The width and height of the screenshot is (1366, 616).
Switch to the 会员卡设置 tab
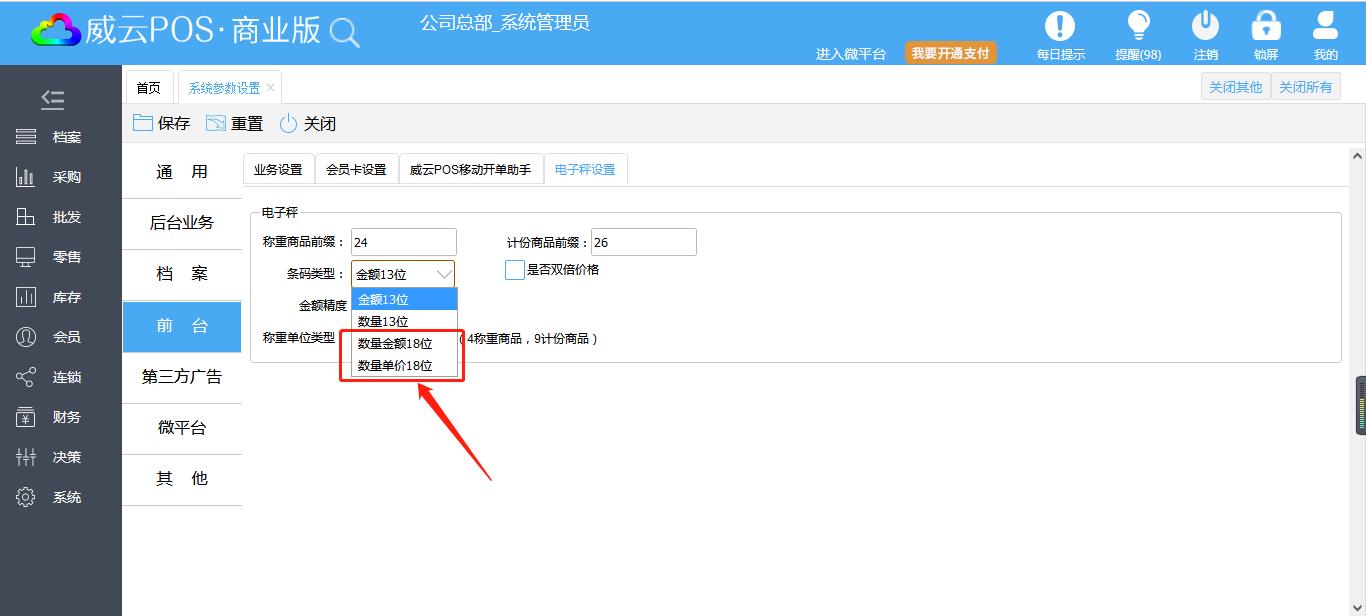coord(356,170)
